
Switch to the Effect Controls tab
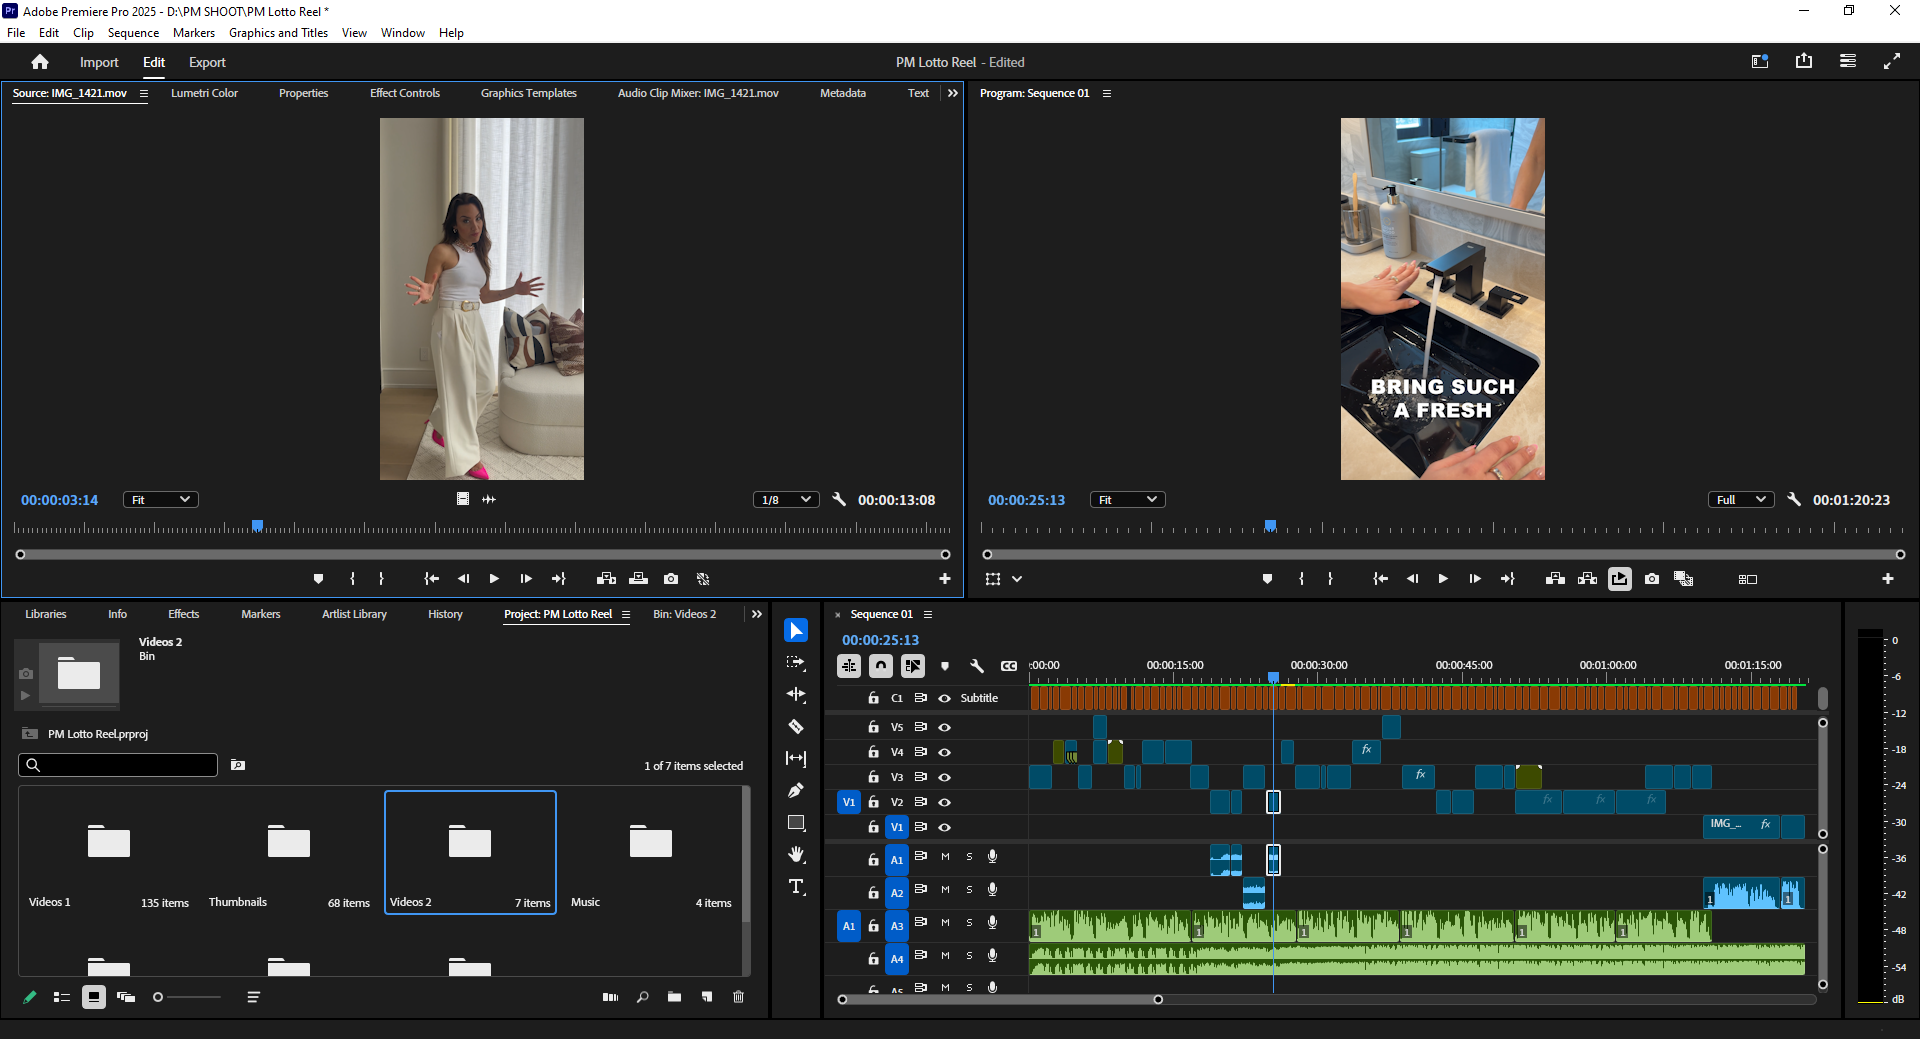(x=405, y=93)
